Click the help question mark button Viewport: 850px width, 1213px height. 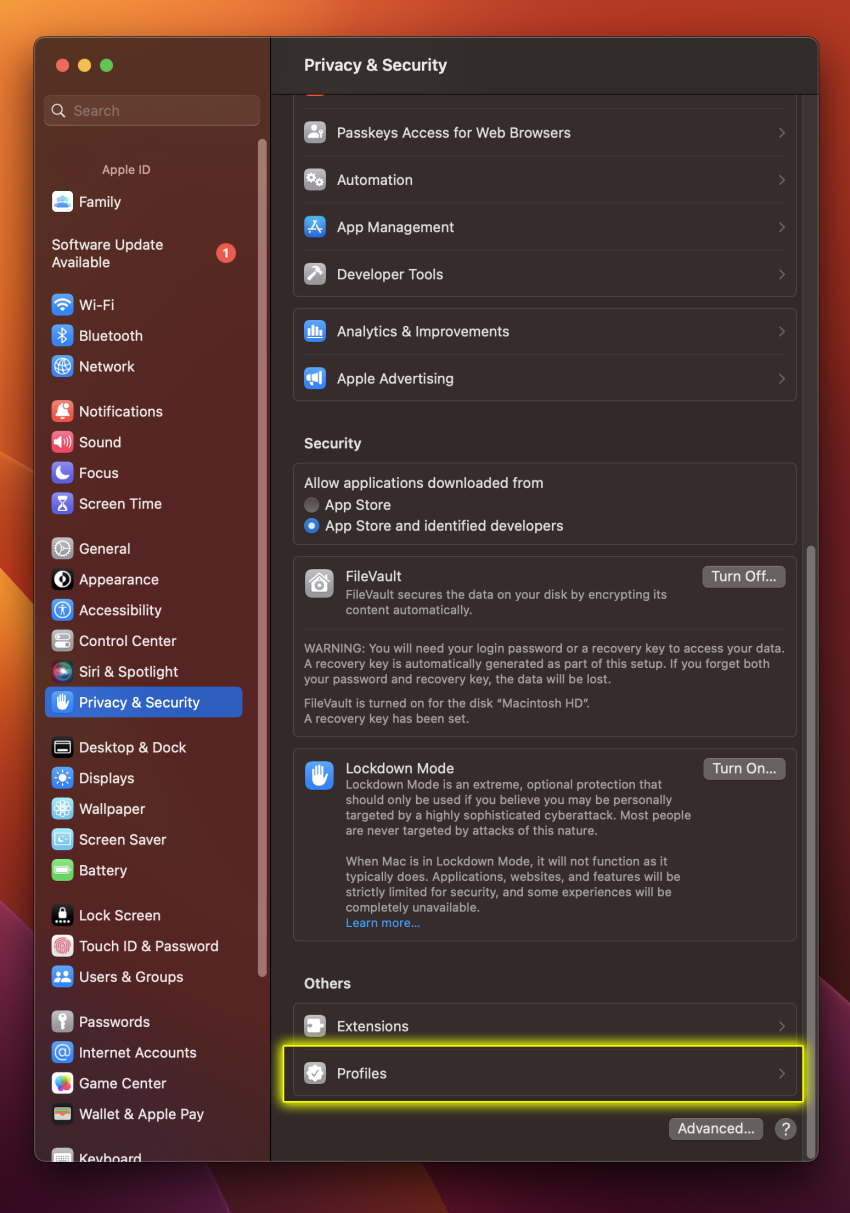point(786,1129)
